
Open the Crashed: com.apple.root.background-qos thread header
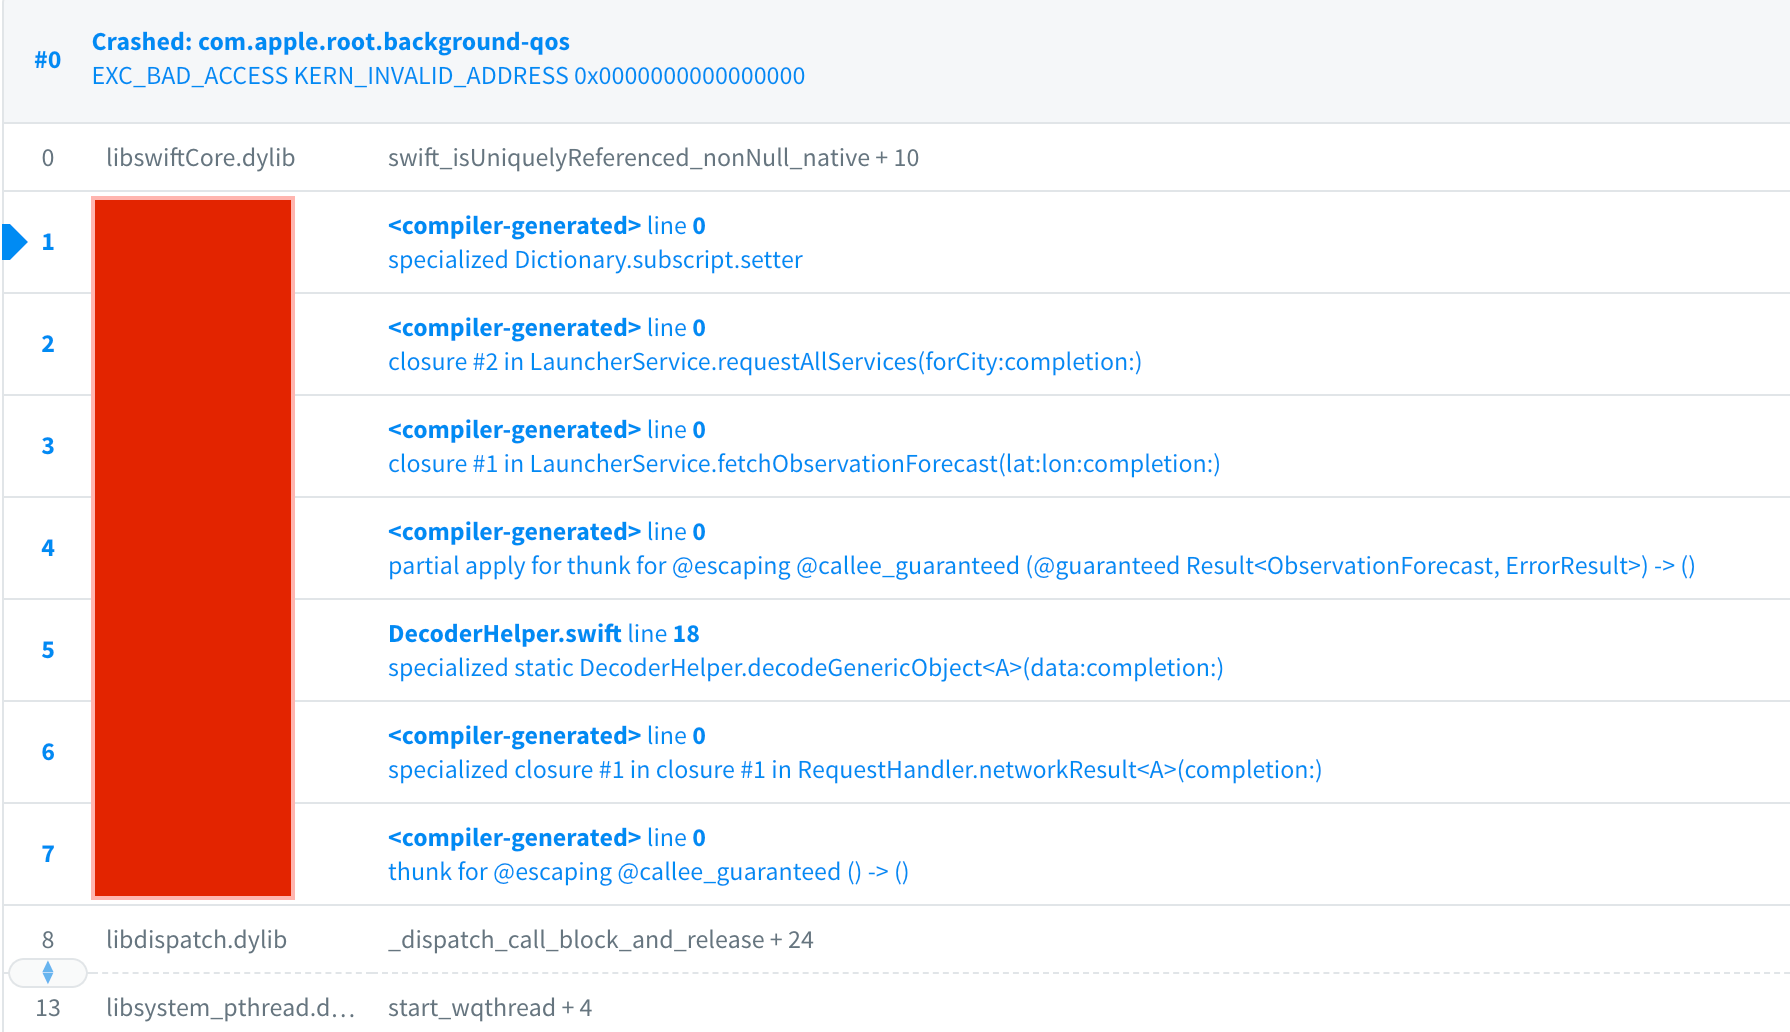point(331,42)
